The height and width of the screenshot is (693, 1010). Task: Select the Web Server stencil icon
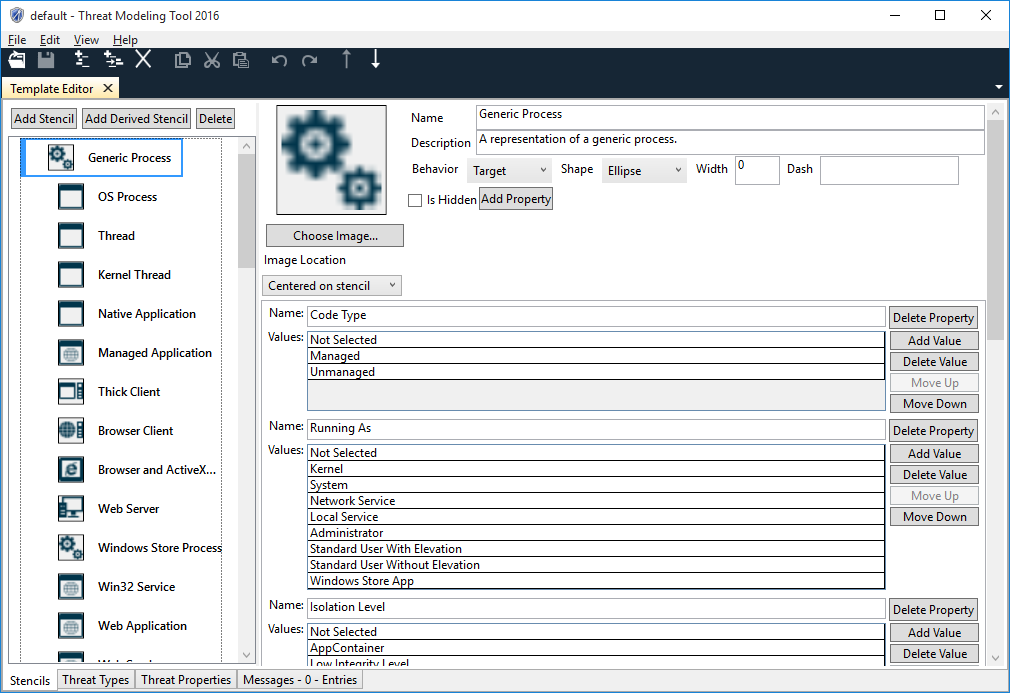pyautogui.click(x=71, y=509)
